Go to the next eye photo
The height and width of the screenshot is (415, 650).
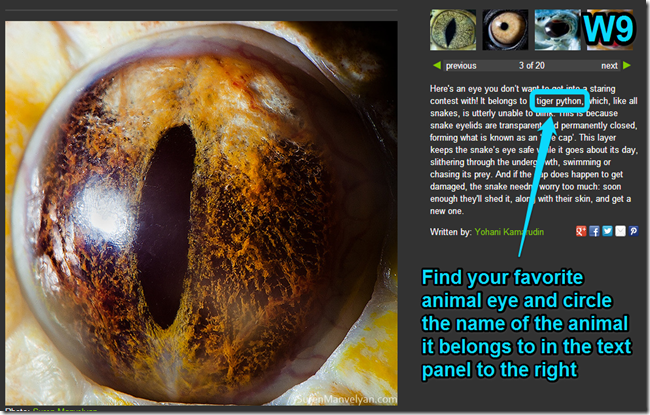609,66
